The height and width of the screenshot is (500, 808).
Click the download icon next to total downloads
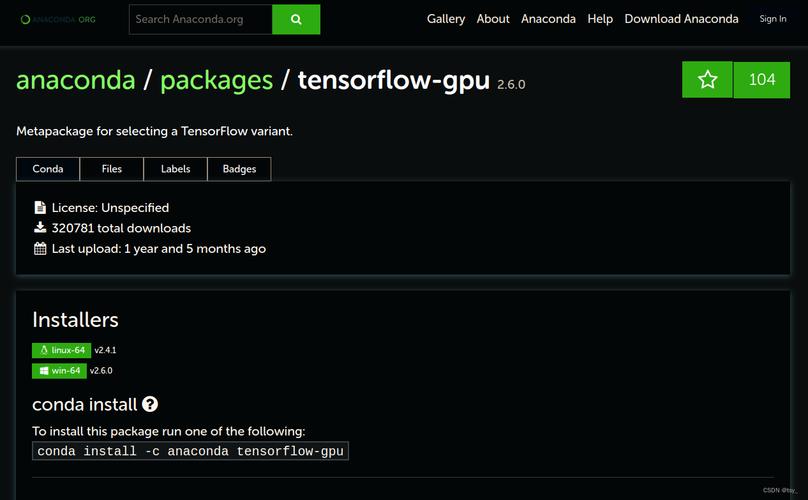click(x=40, y=227)
